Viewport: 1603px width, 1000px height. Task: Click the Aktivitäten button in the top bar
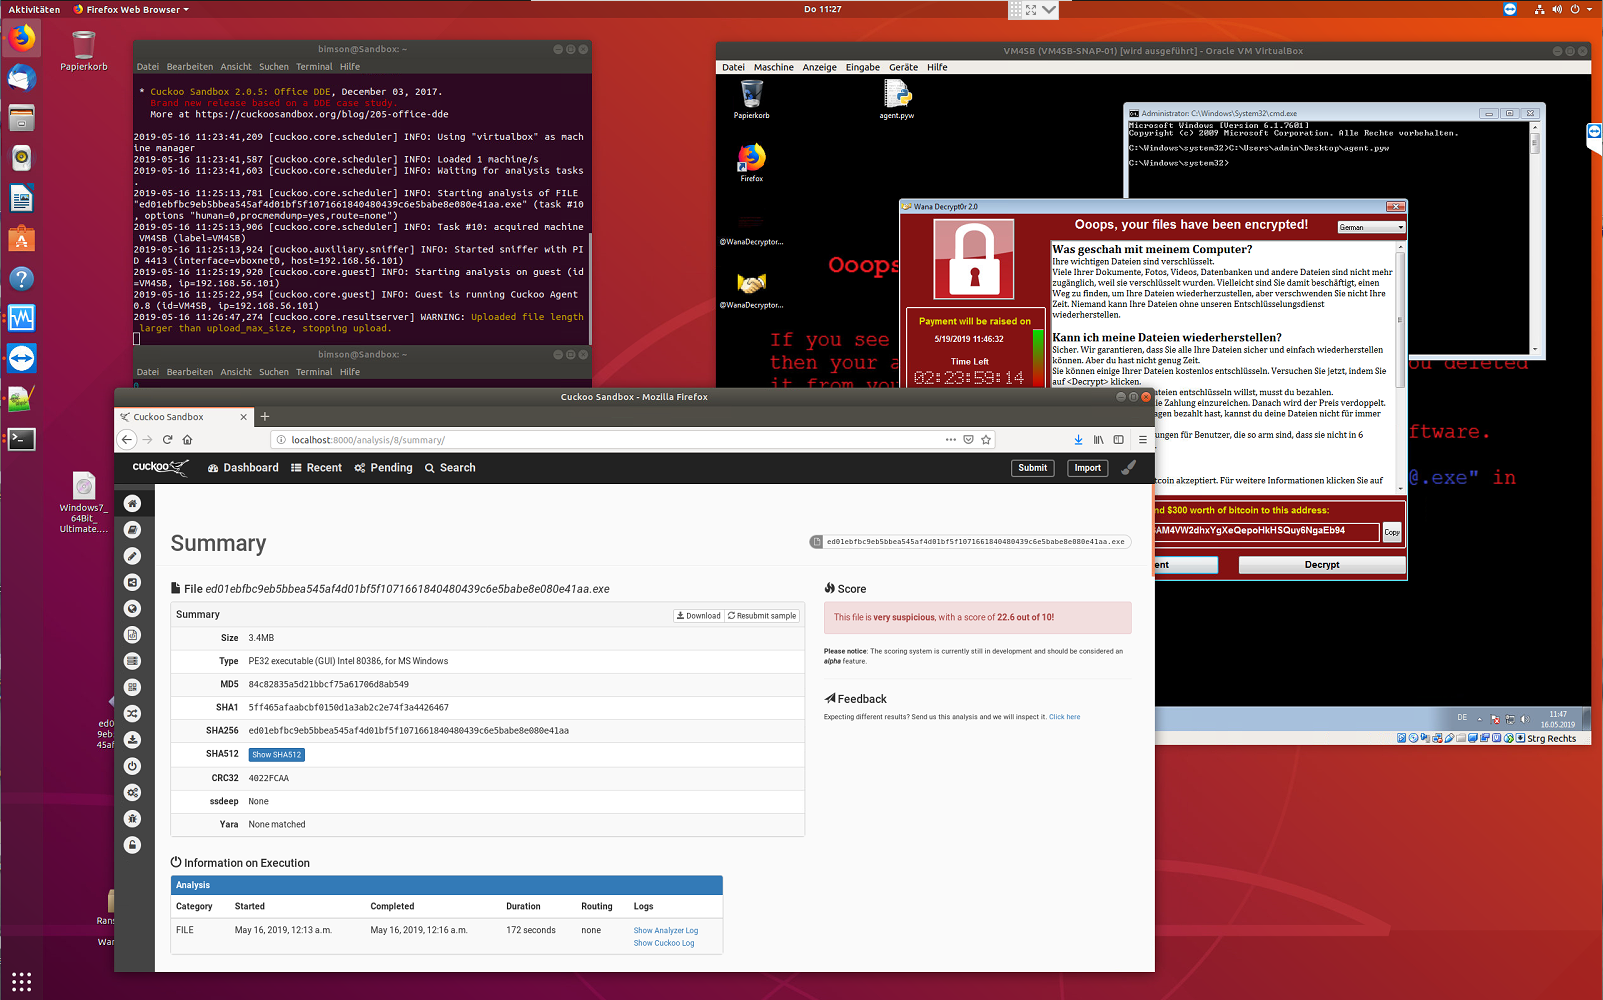[x=34, y=9]
